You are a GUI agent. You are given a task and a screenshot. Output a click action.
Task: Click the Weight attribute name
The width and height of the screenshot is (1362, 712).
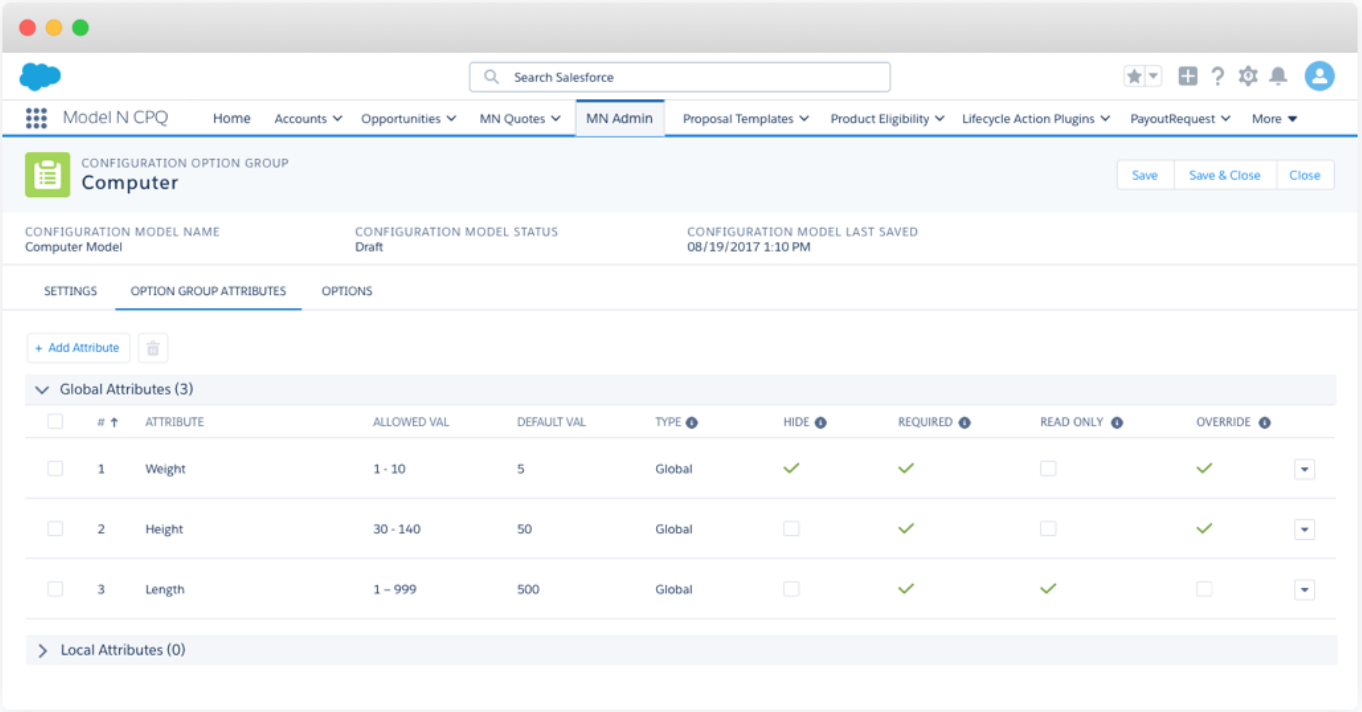click(x=166, y=469)
